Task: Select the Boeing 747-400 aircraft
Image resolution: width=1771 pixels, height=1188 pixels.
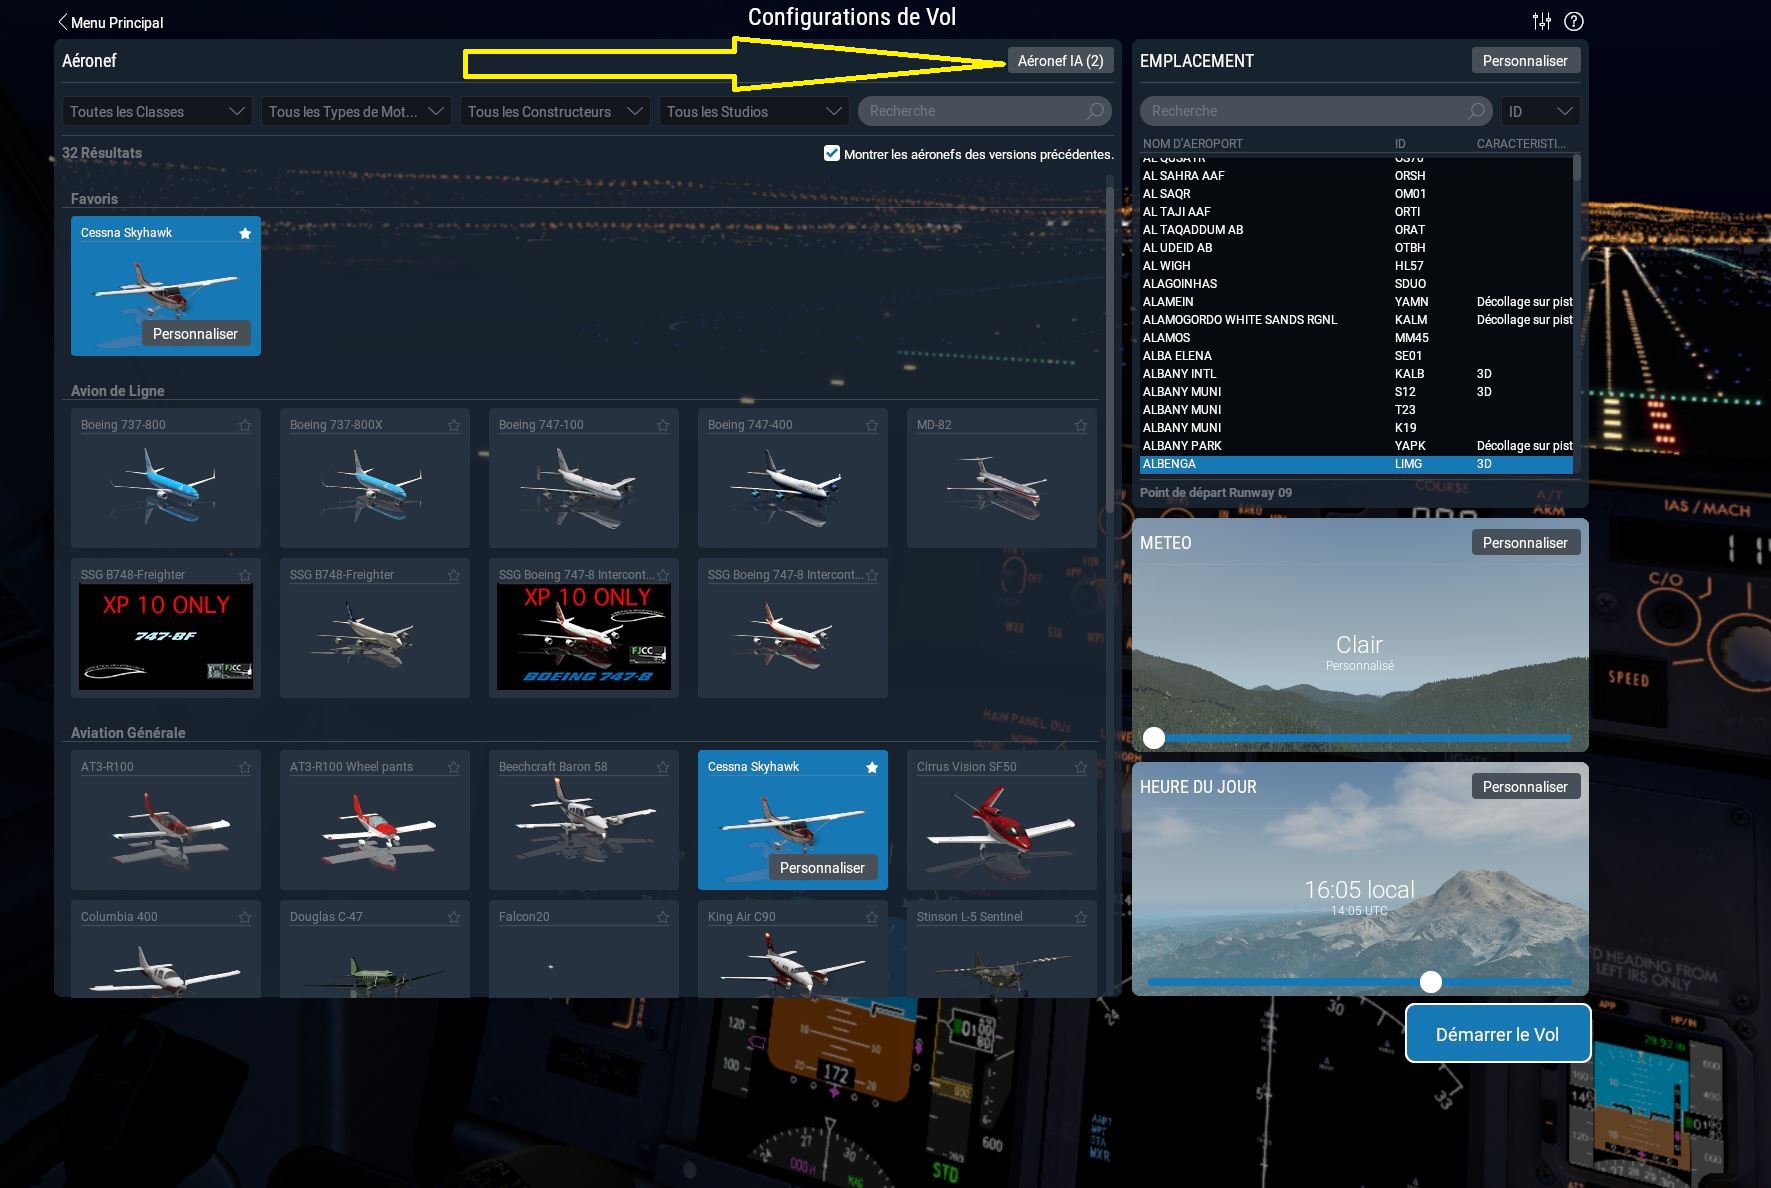Action: [793, 478]
